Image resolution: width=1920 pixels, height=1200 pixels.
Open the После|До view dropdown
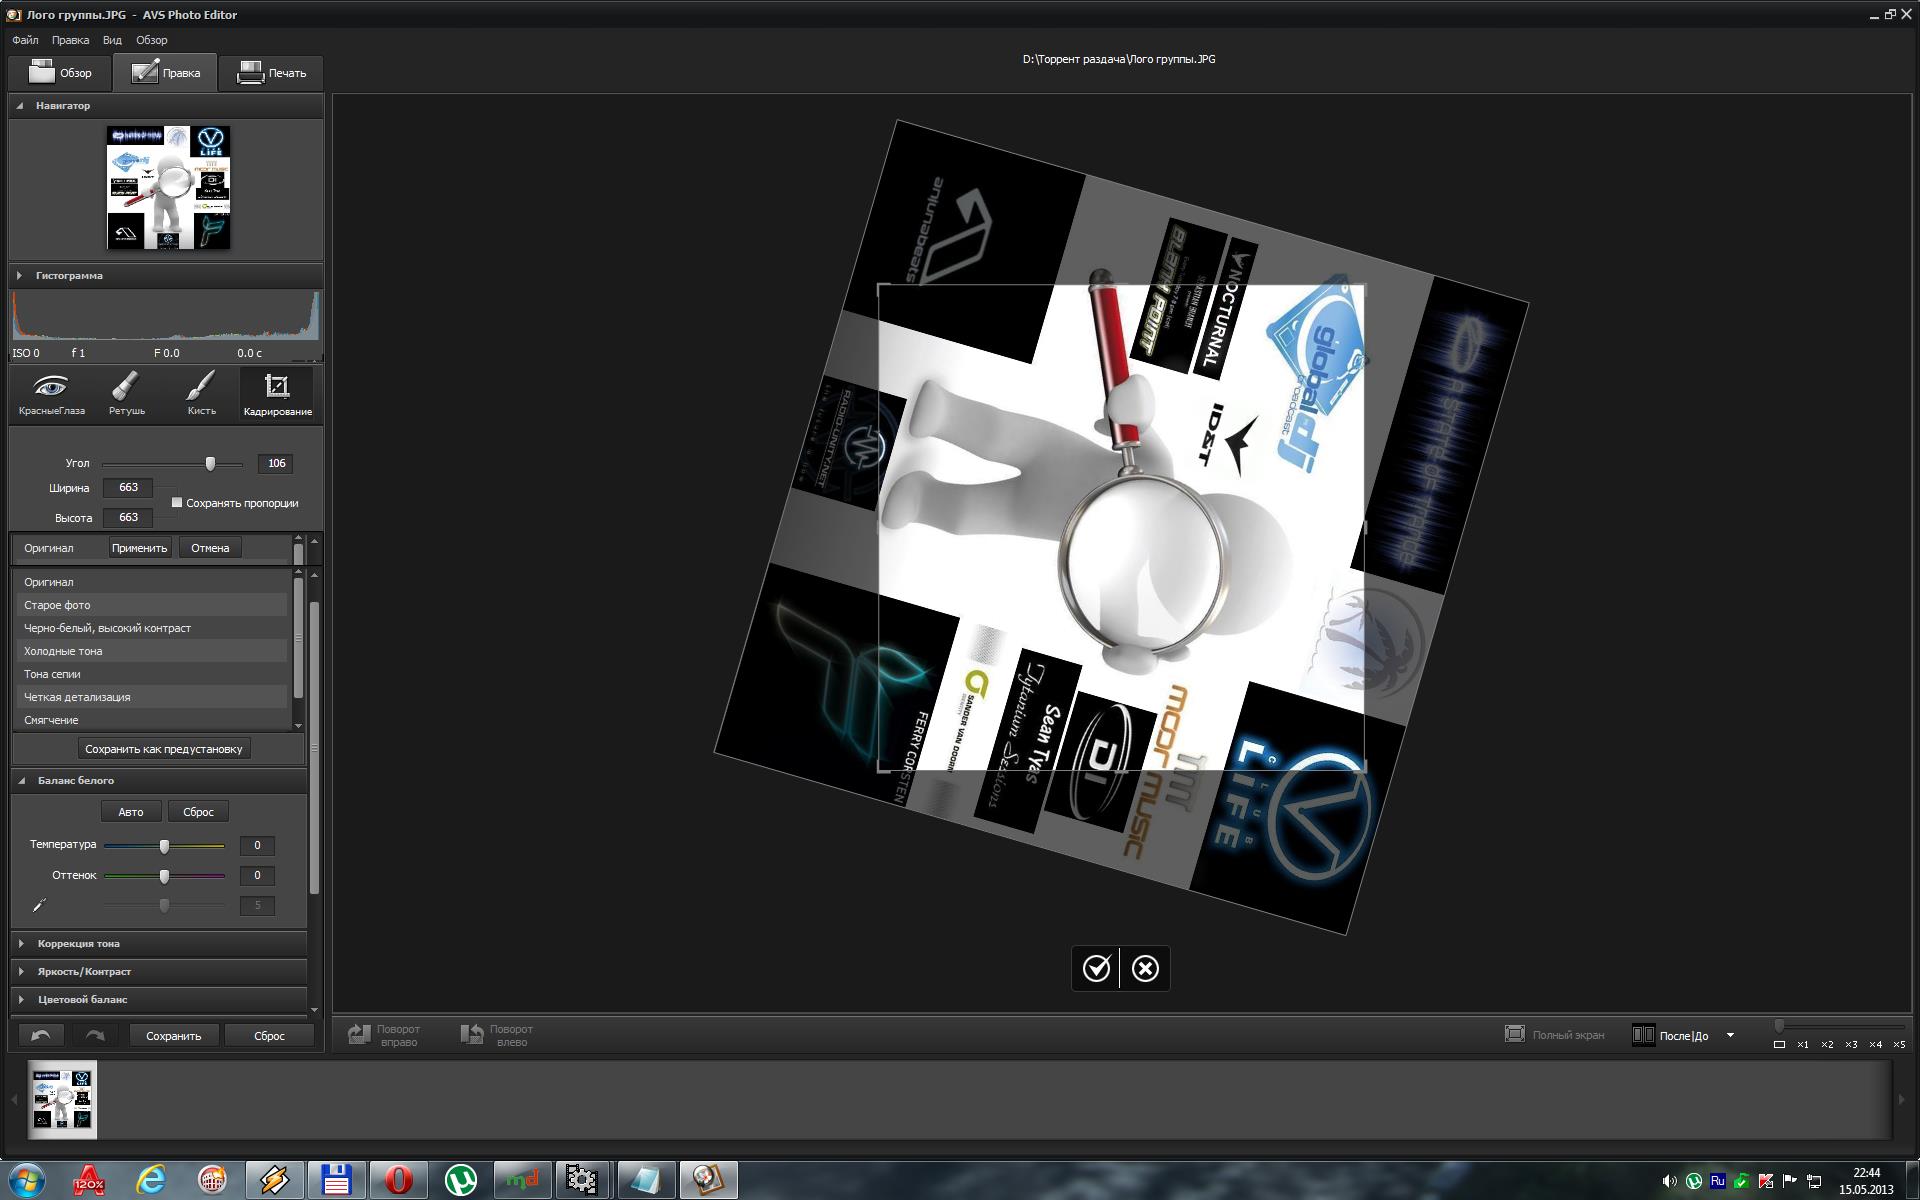pyautogui.click(x=1730, y=1035)
